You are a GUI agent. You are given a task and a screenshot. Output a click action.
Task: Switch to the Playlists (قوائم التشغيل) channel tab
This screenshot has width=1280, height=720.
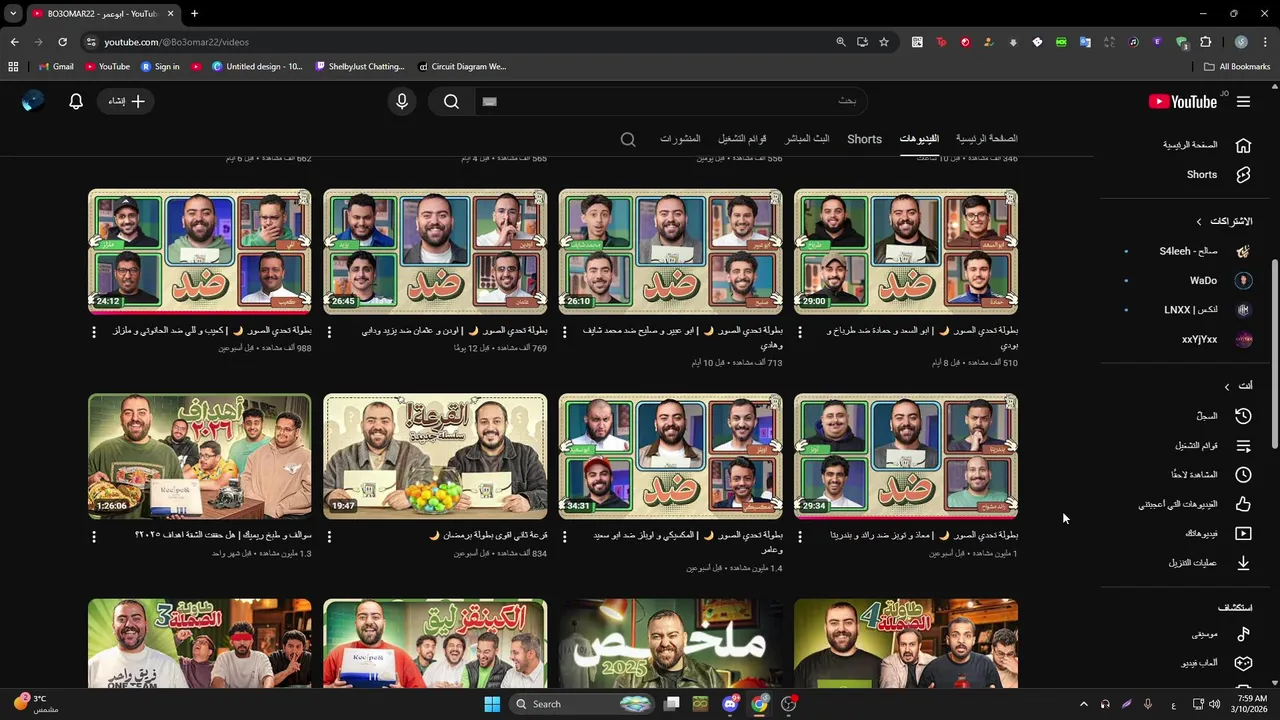click(x=742, y=139)
